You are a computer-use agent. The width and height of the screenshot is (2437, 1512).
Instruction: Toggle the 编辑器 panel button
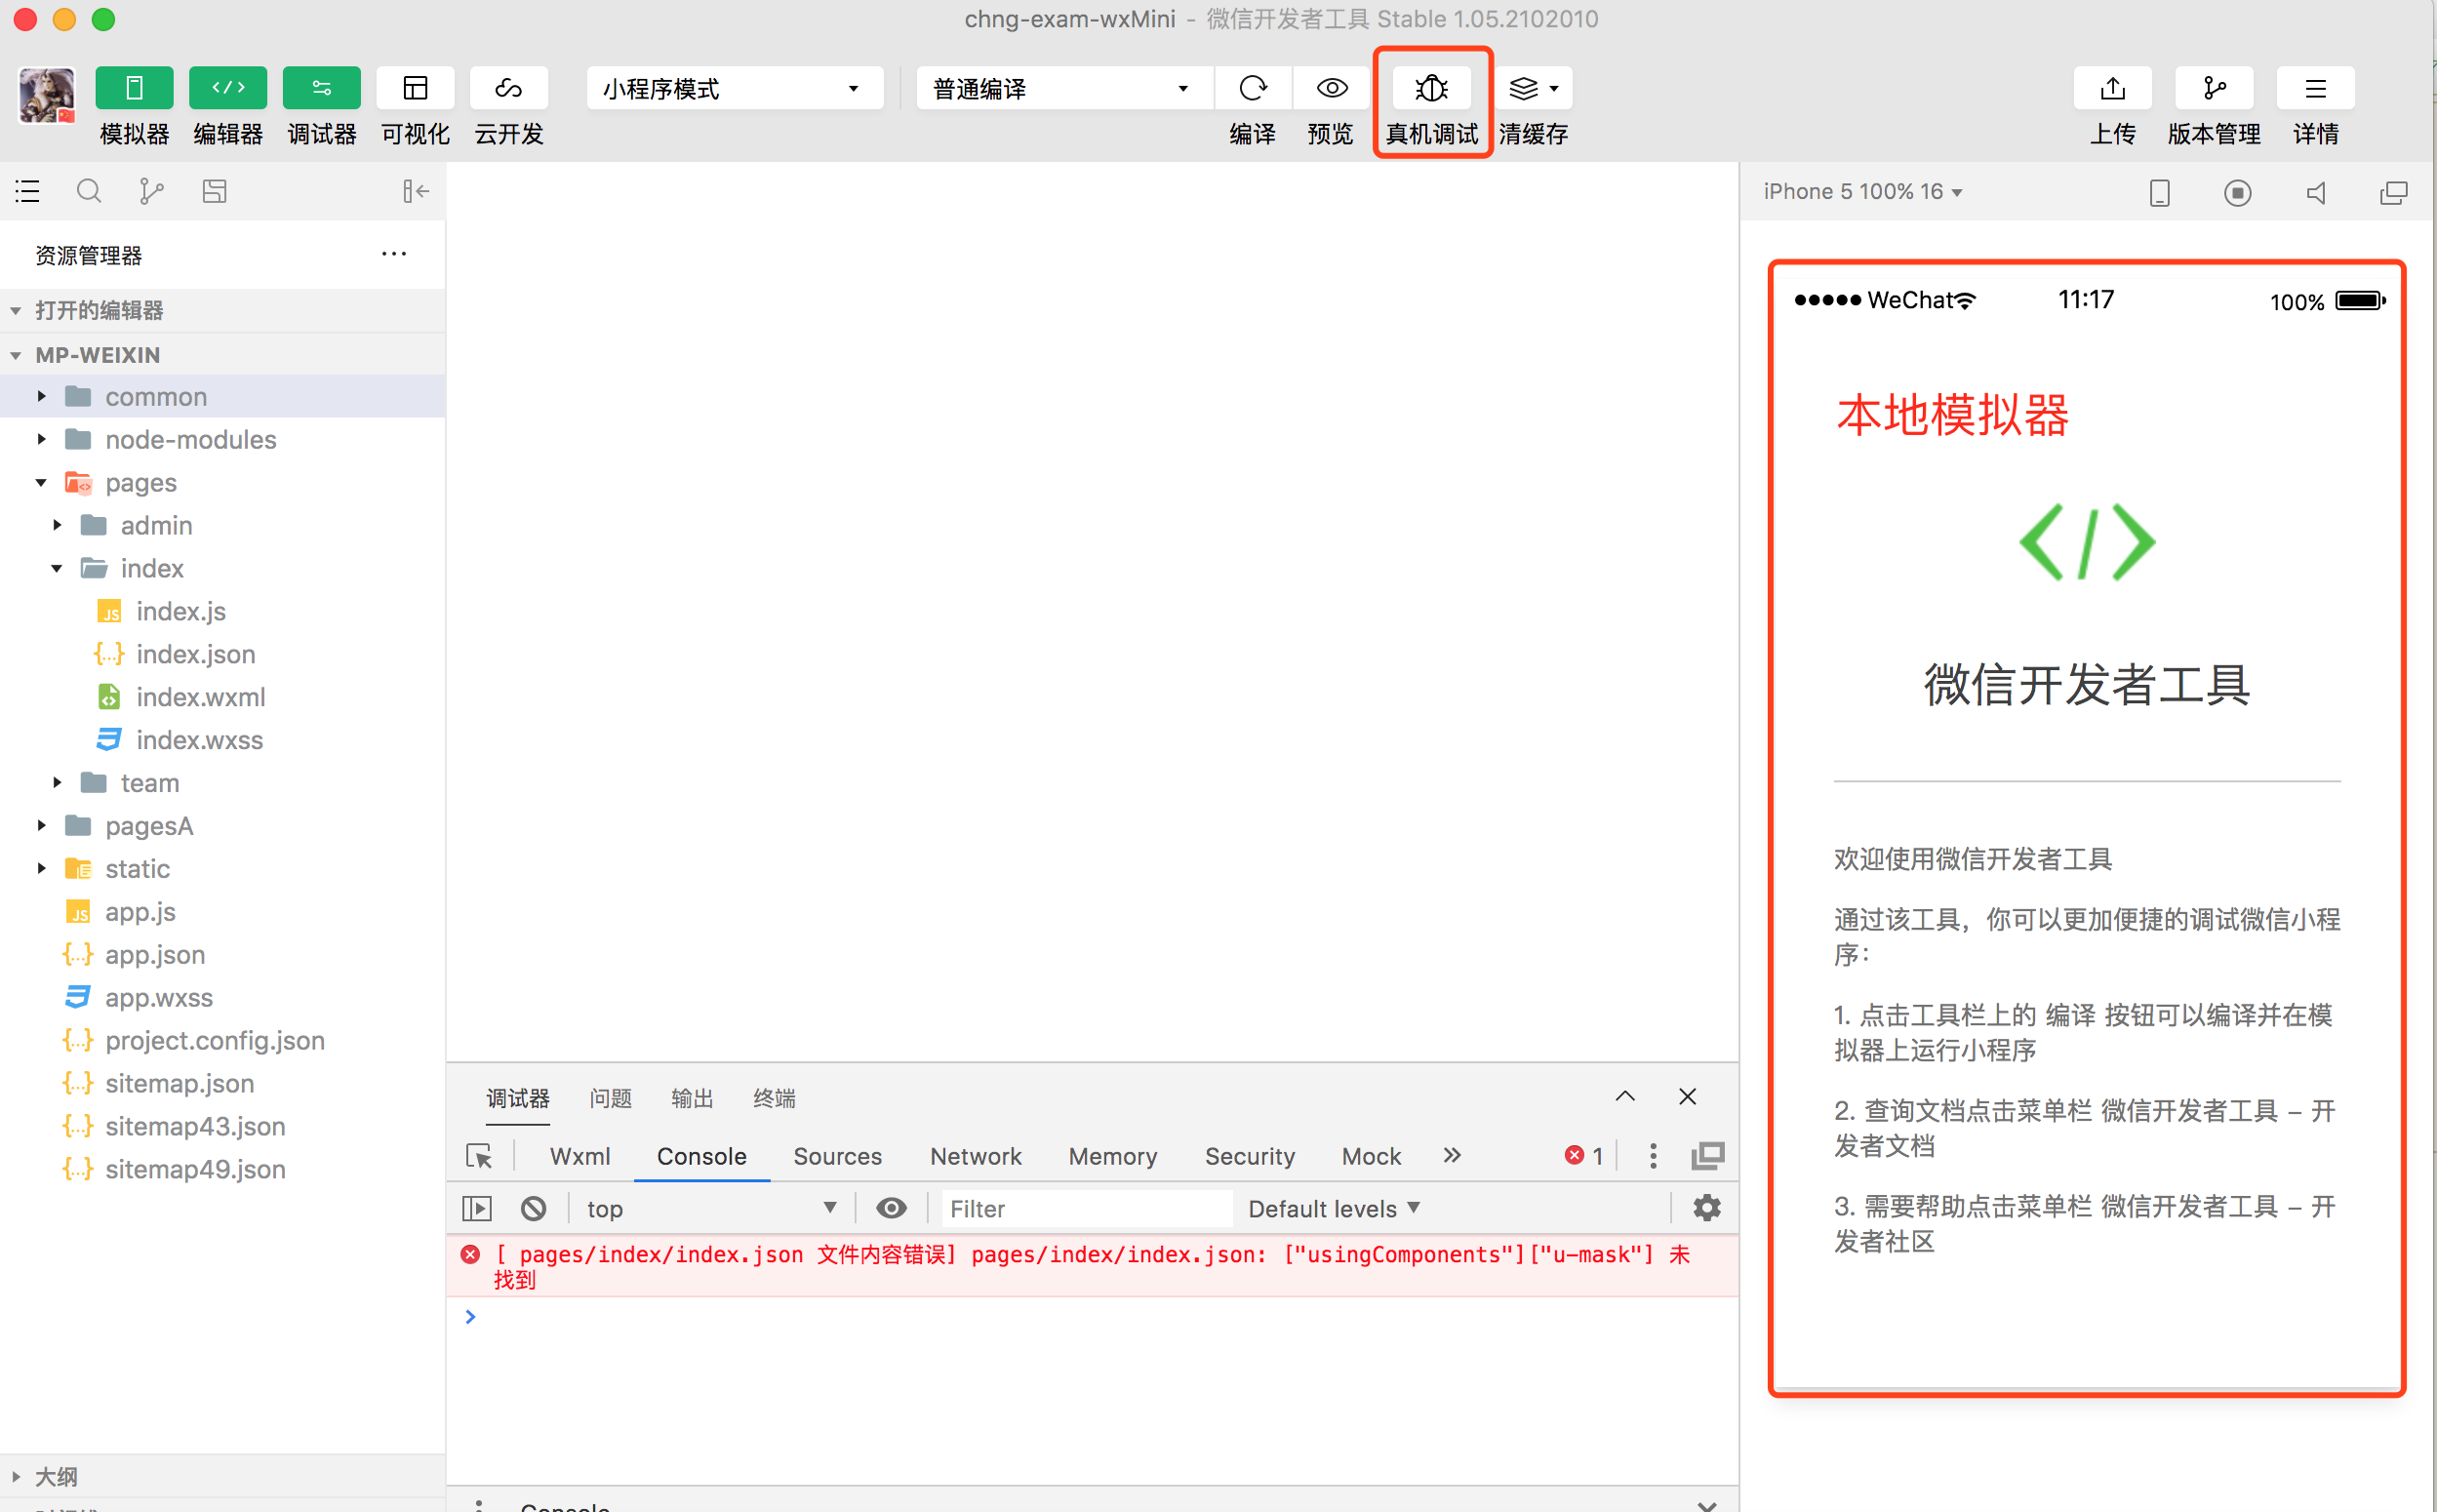pos(228,89)
